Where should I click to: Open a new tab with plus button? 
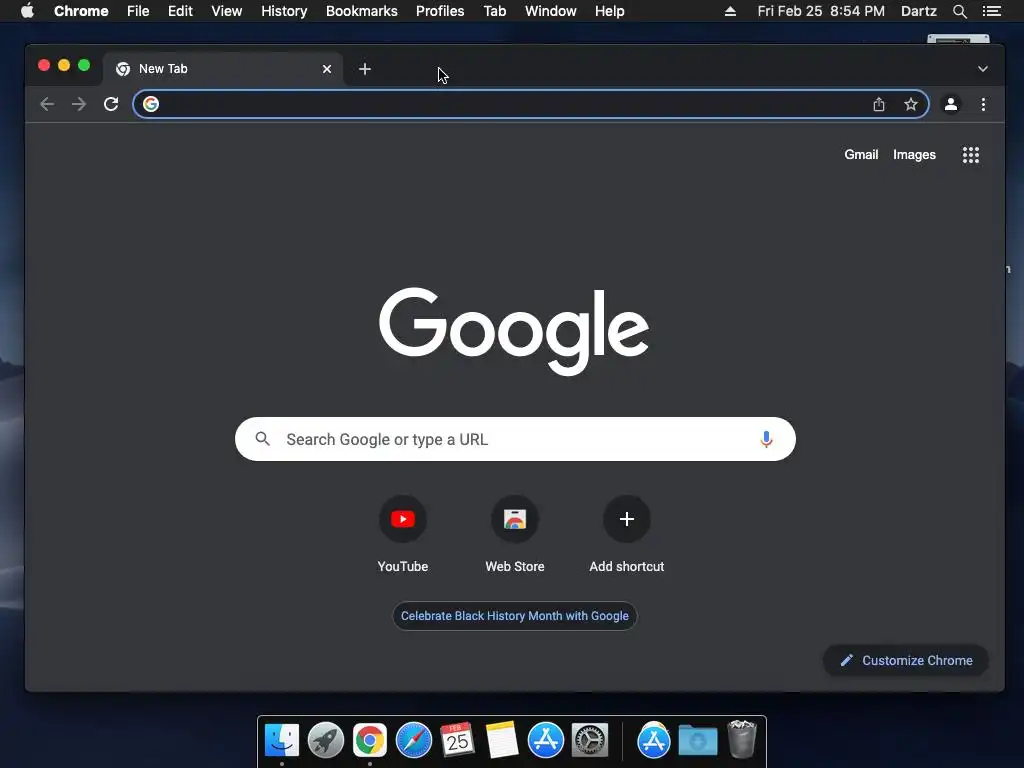(x=365, y=69)
